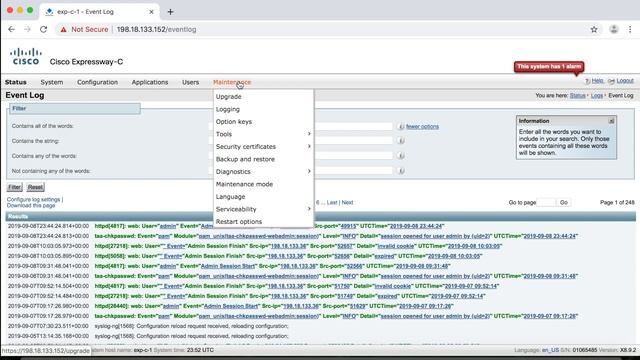Image resolution: width=640 pixels, height=360 pixels.
Task: Close the Information panel
Action: [611, 121]
